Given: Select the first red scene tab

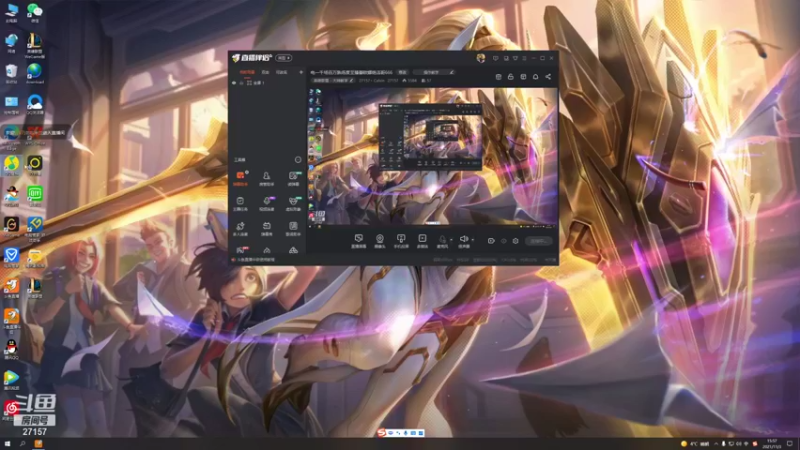Looking at the screenshot, I should 247,72.
